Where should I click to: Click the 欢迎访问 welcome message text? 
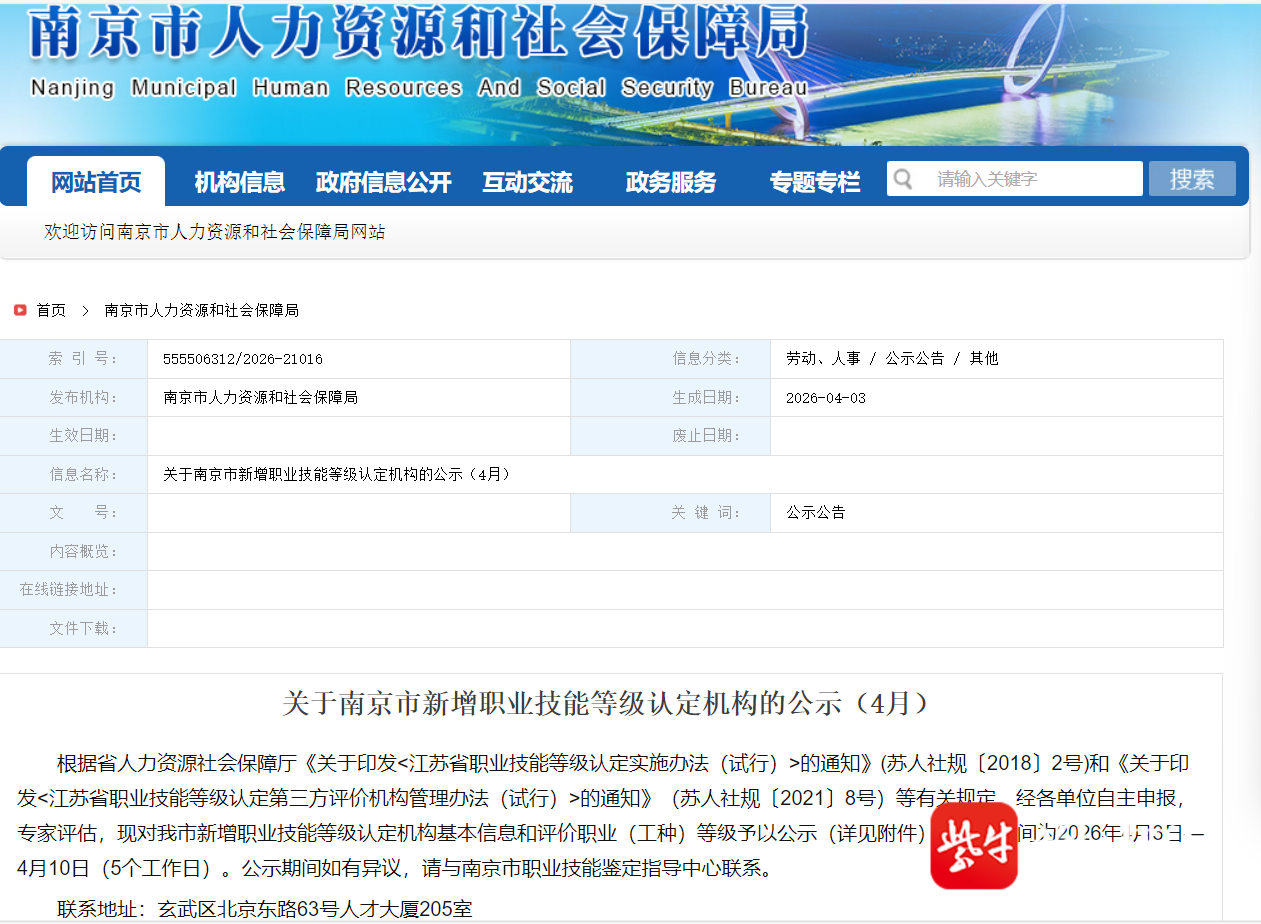[x=214, y=232]
